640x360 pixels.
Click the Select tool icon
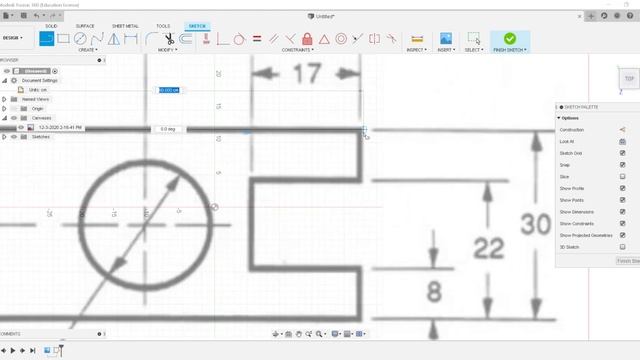474,39
